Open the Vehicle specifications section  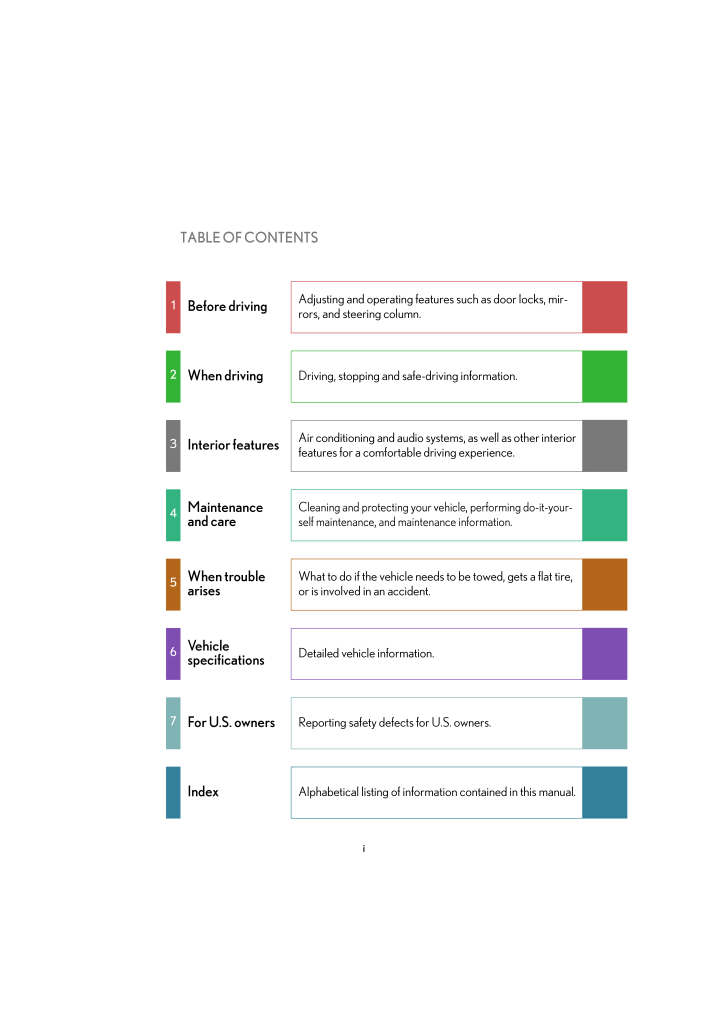(x=226, y=653)
